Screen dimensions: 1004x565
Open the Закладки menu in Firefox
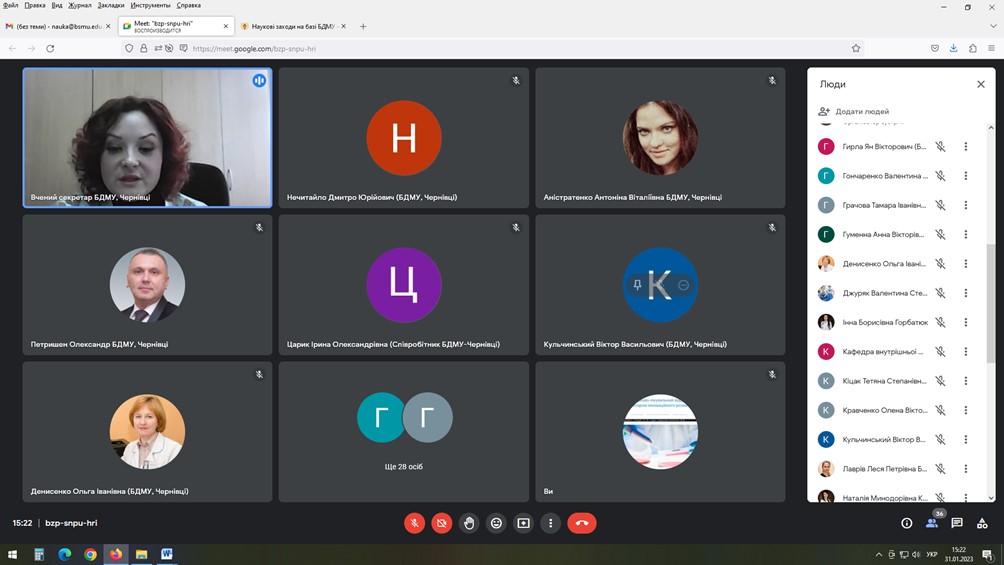pos(111,5)
